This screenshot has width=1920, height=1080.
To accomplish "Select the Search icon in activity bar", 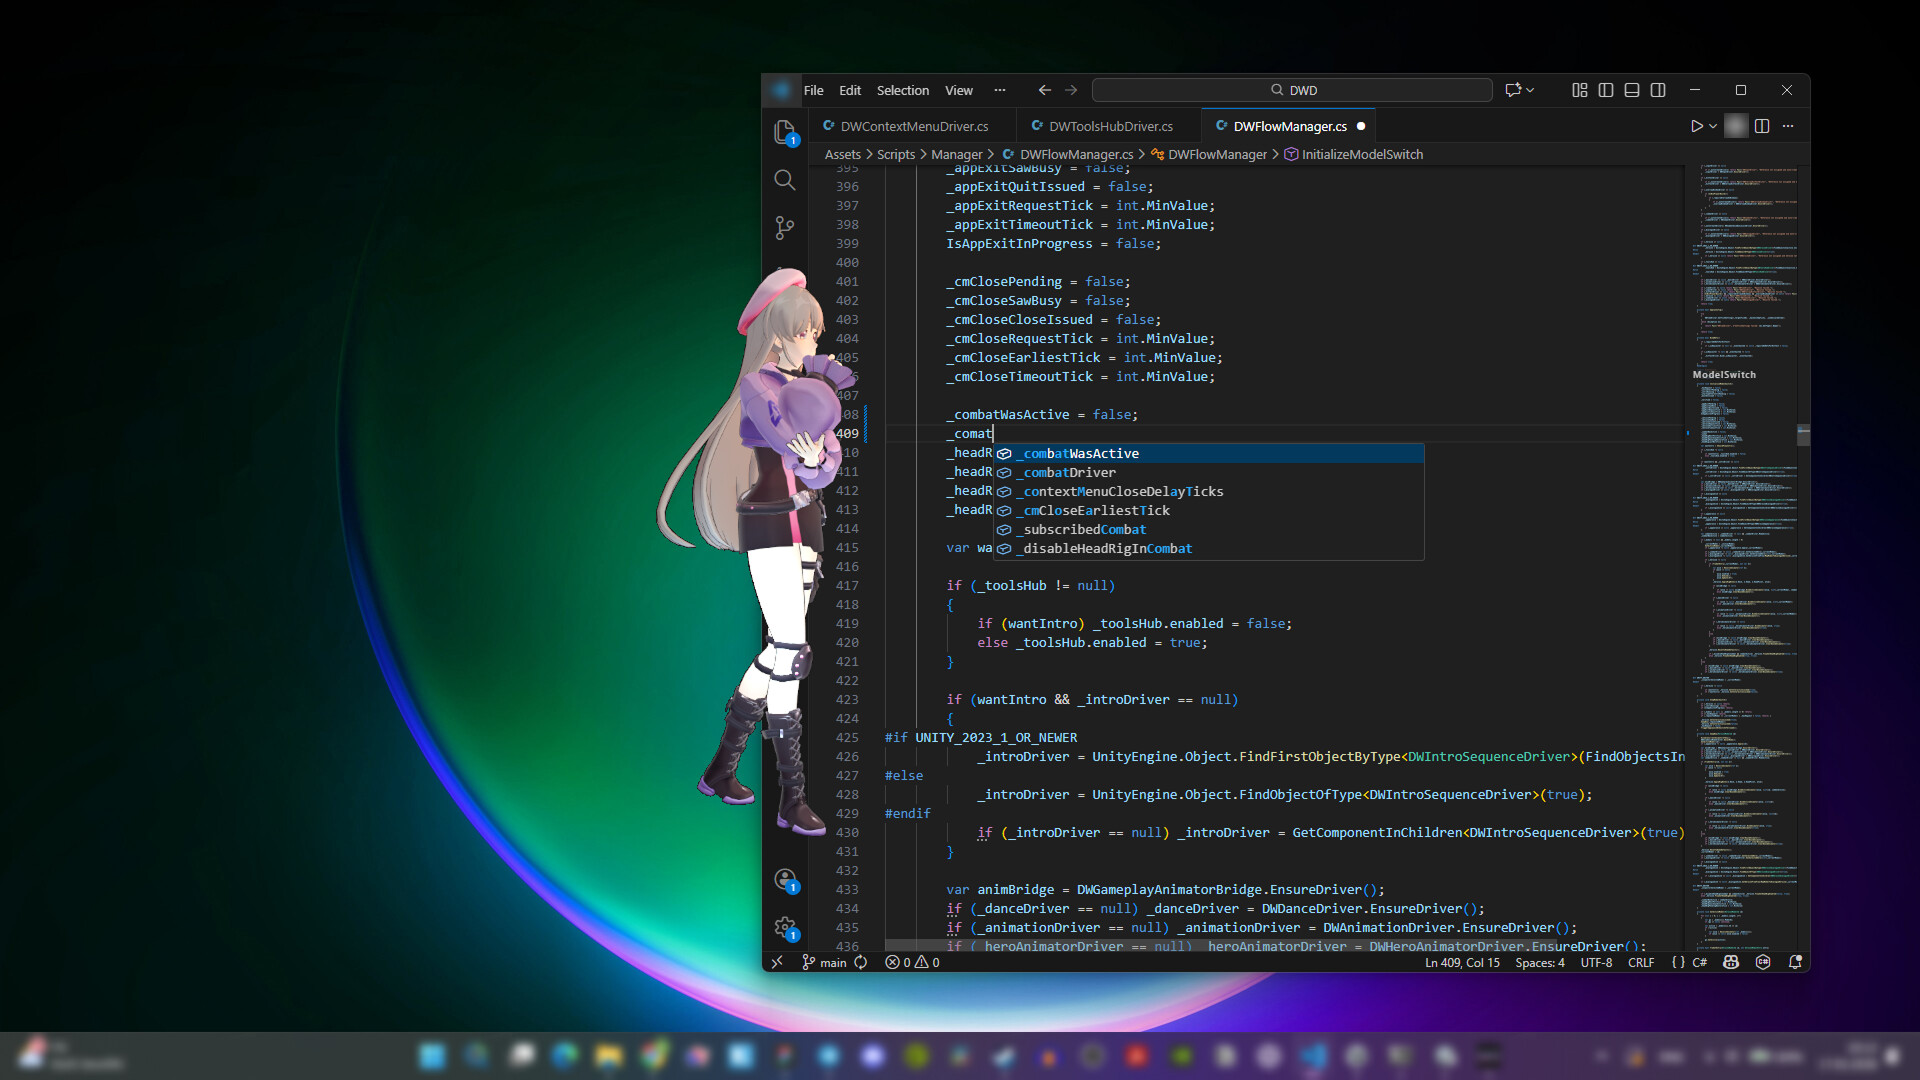I will click(x=784, y=180).
